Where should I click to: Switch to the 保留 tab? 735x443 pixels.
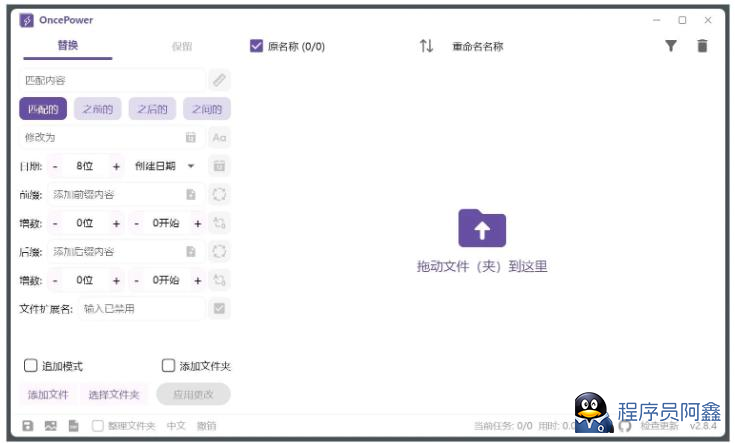(182, 46)
